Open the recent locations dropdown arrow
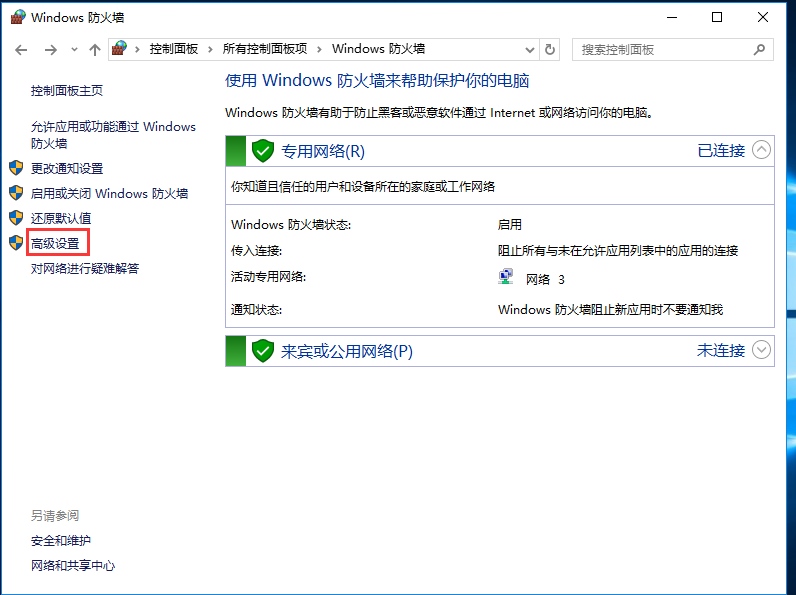 click(x=75, y=50)
